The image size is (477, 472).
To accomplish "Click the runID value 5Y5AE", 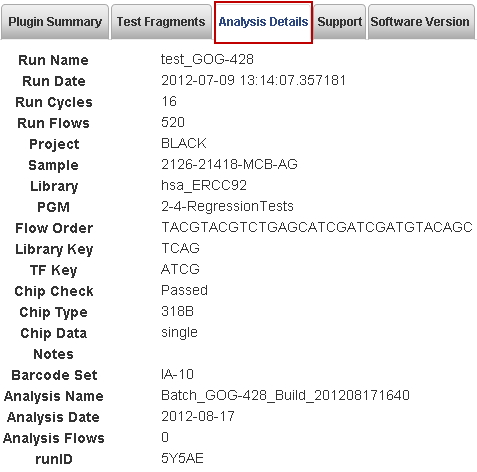I will (182, 458).
